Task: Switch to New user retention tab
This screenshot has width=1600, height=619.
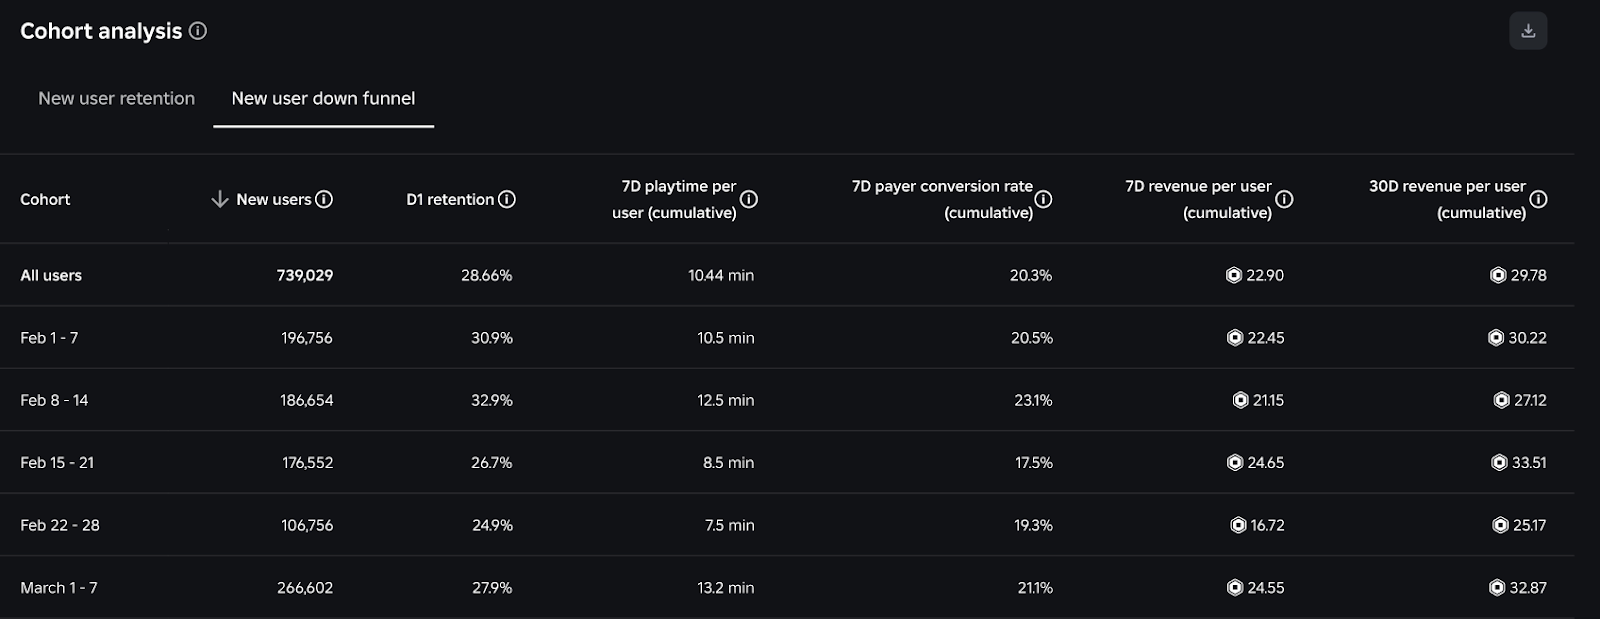Action: (x=116, y=98)
